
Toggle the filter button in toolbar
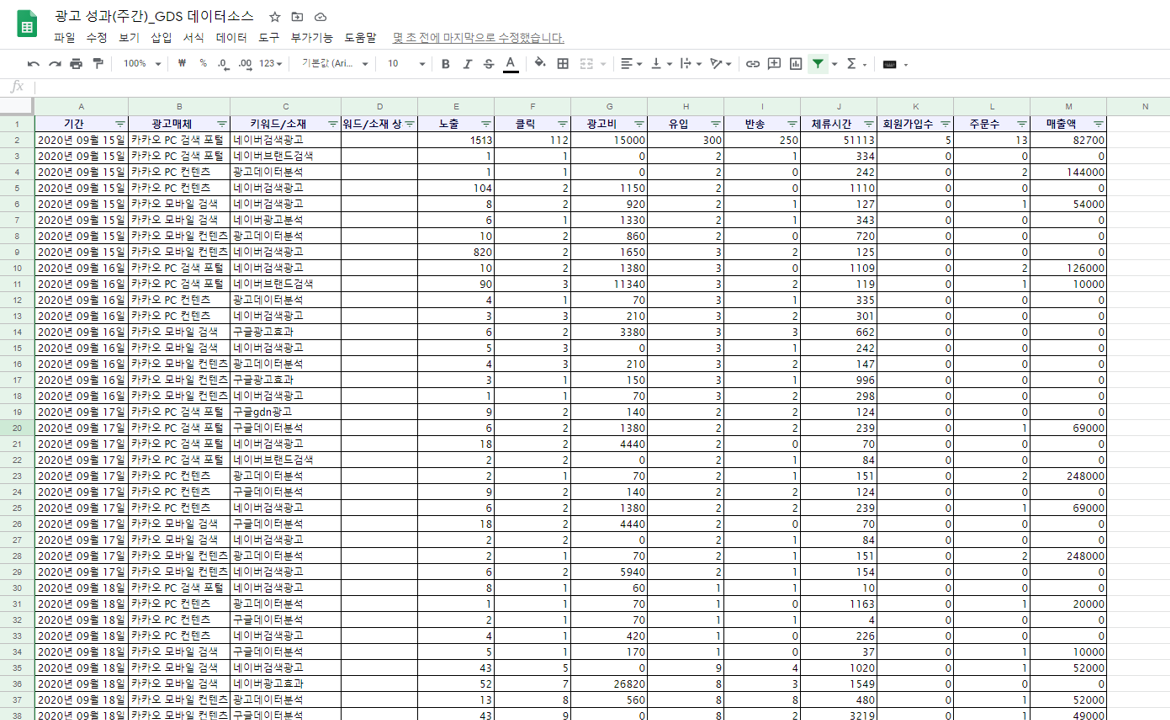coord(818,64)
